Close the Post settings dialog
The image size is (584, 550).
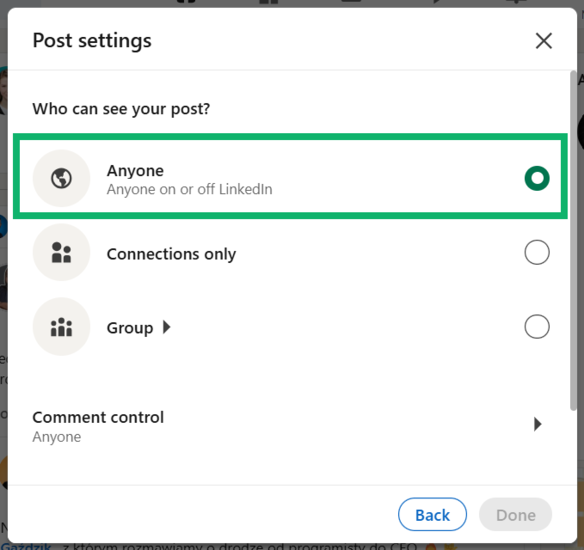coord(543,41)
